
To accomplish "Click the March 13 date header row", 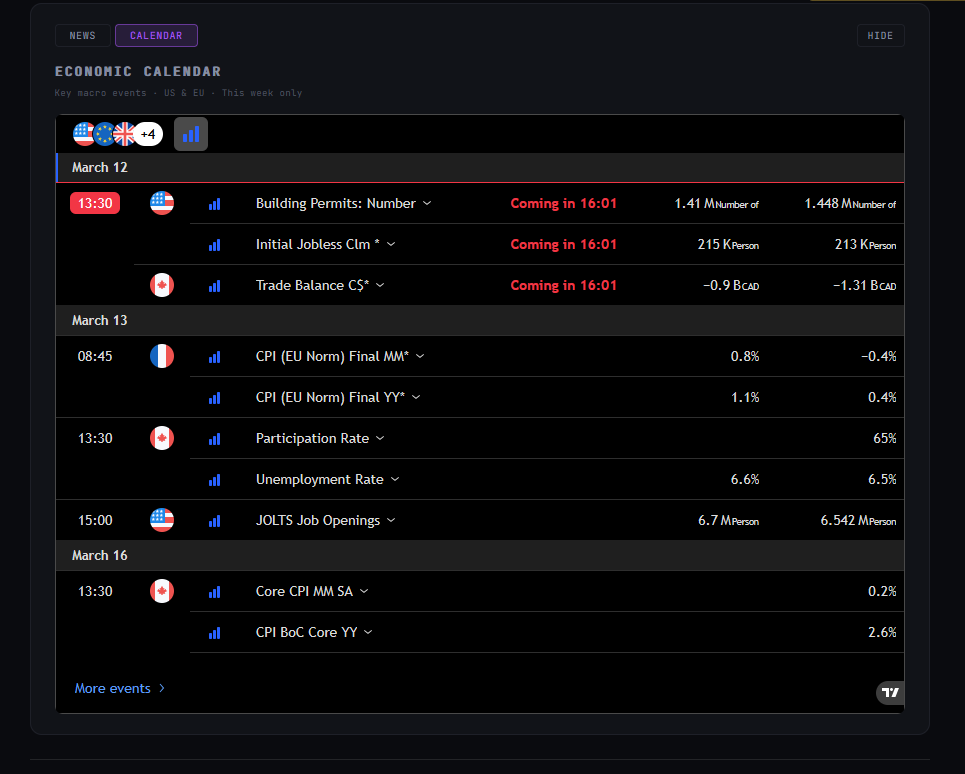I will pyautogui.click(x=479, y=321).
